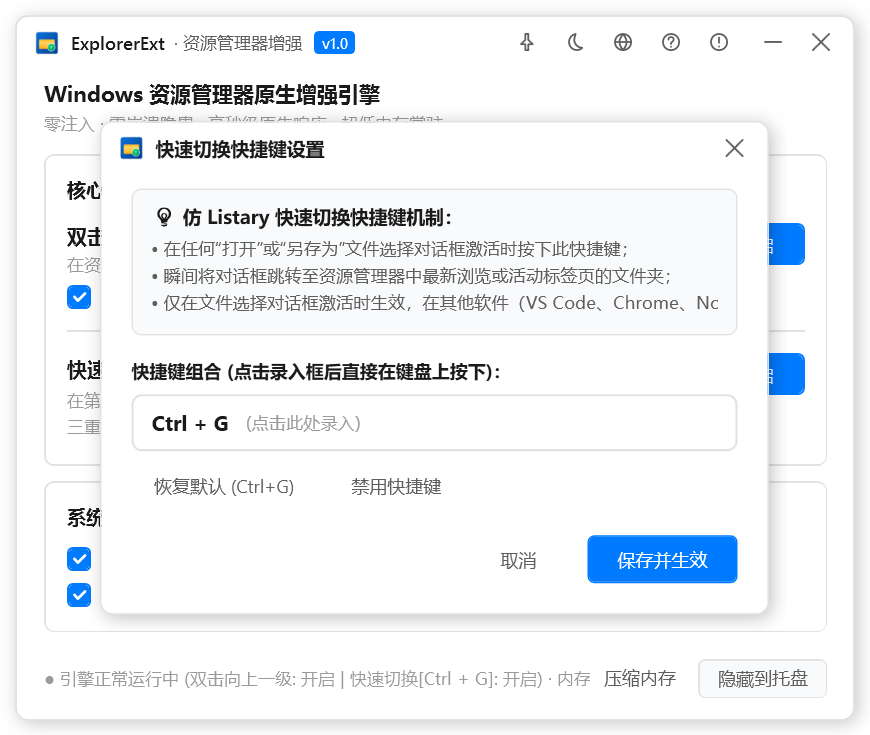Viewport: 870px width, 735px height.
Task: Click 保存并生效 to save hotkey
Action: 662,560
